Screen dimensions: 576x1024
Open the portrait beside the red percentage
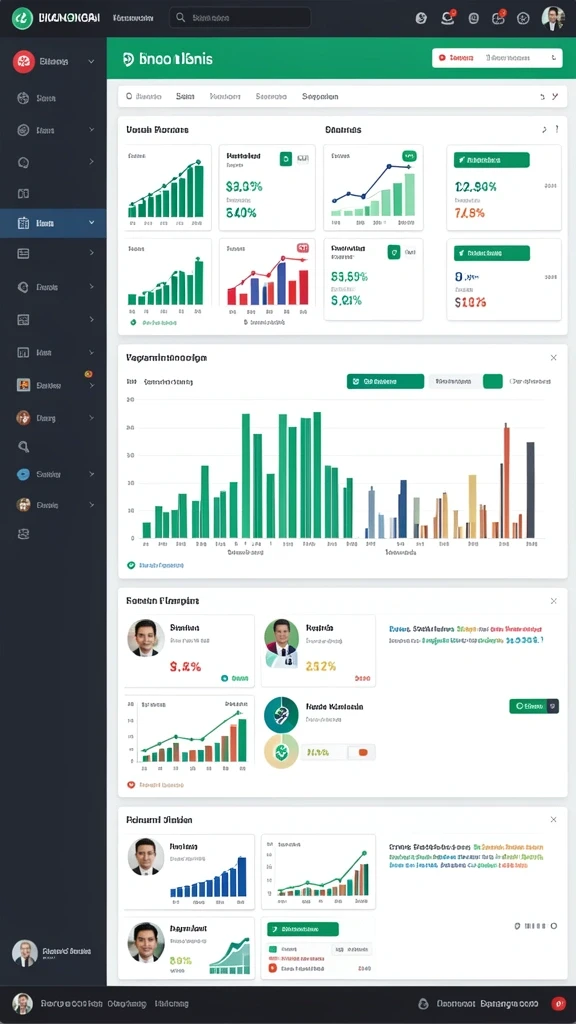[146, 638]
